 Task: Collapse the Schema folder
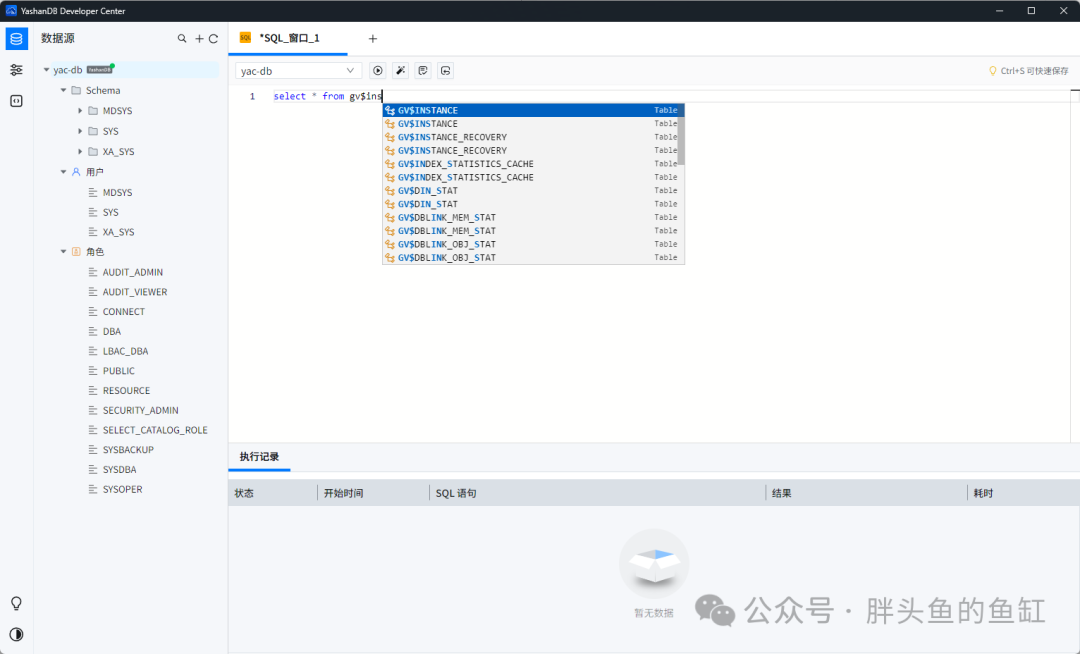tap(63, 90)
